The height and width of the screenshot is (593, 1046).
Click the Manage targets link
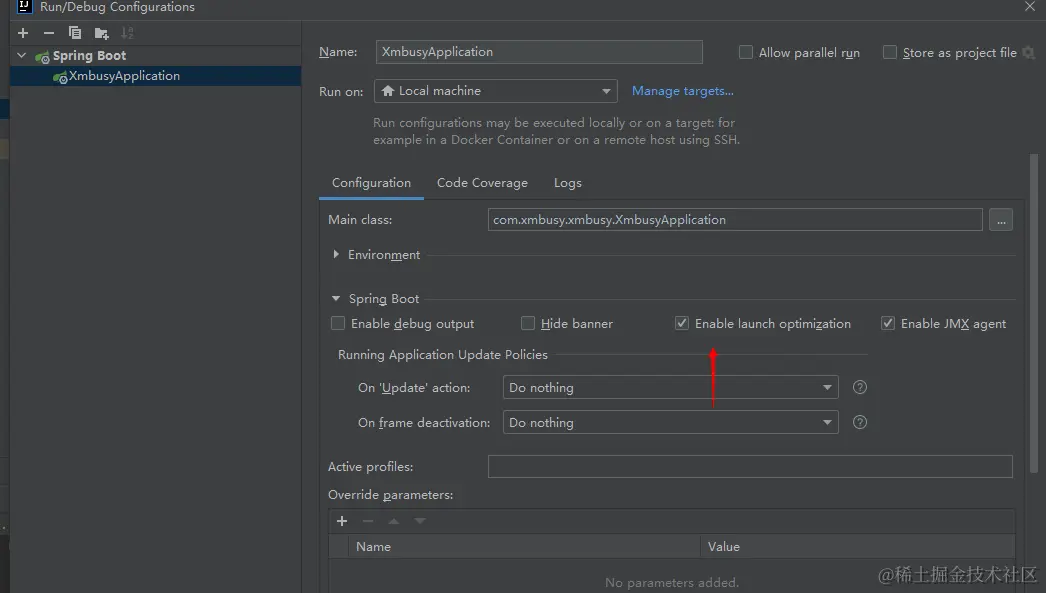[x=682, y=91]
